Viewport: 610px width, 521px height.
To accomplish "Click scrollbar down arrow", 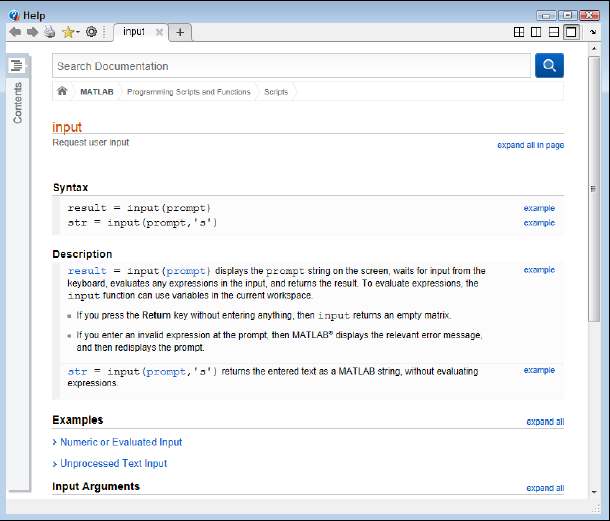I will (x=594, y=492).
